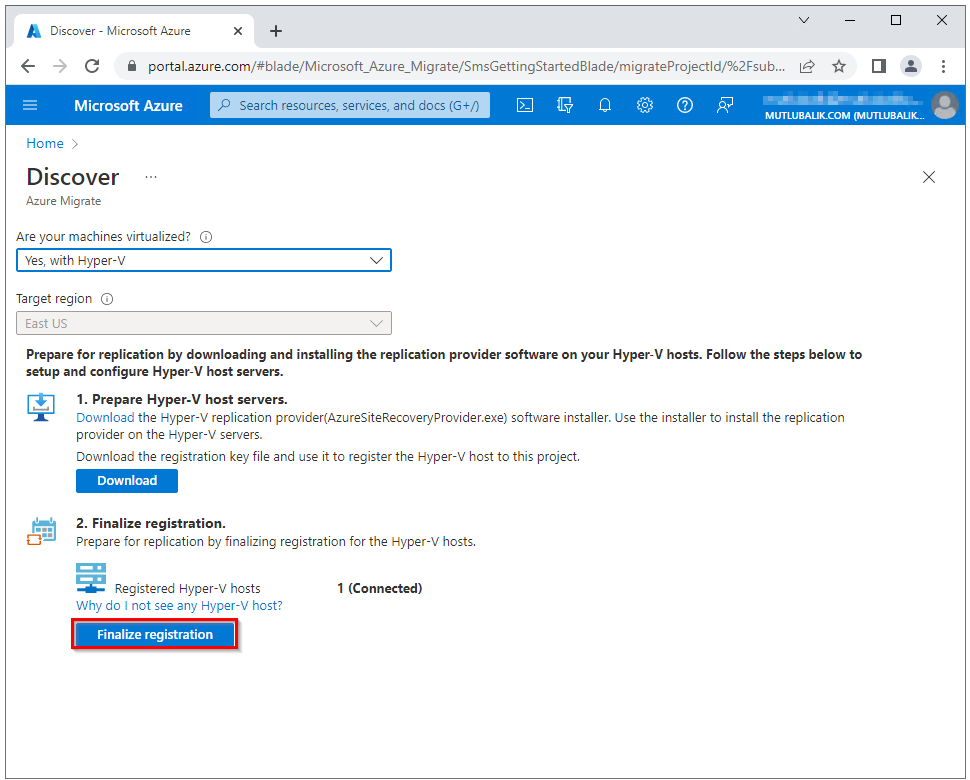970x780 pixels.
Task: Open the tab search chevron in title bar
Action: (804, 20)
